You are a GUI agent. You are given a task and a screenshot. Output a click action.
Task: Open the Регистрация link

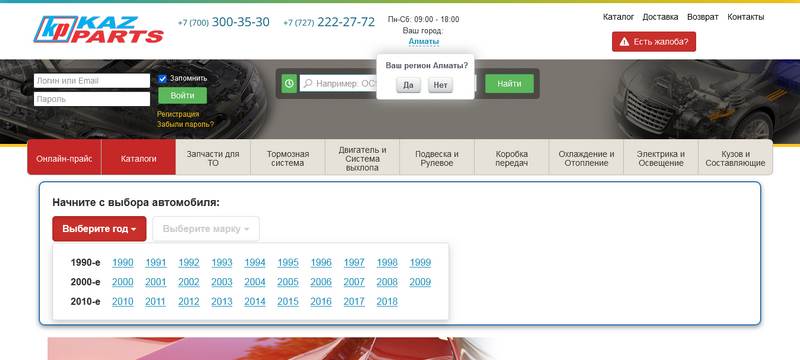pyautogui.click(x=178, y=114)
